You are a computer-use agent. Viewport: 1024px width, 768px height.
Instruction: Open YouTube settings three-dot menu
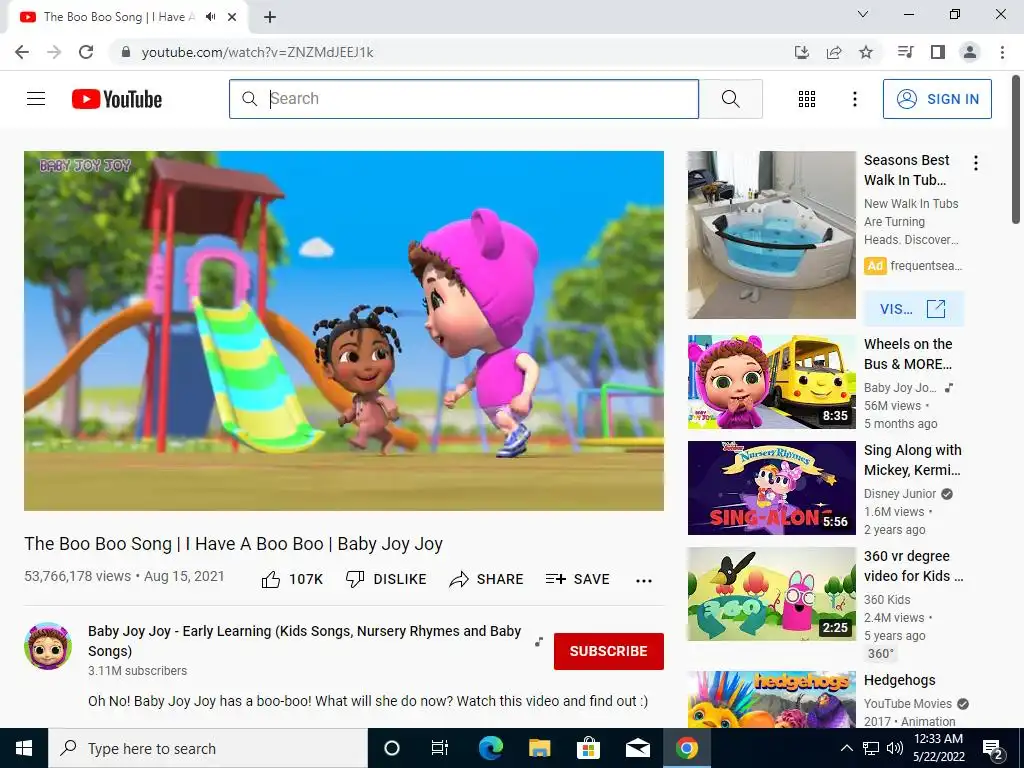854,99
